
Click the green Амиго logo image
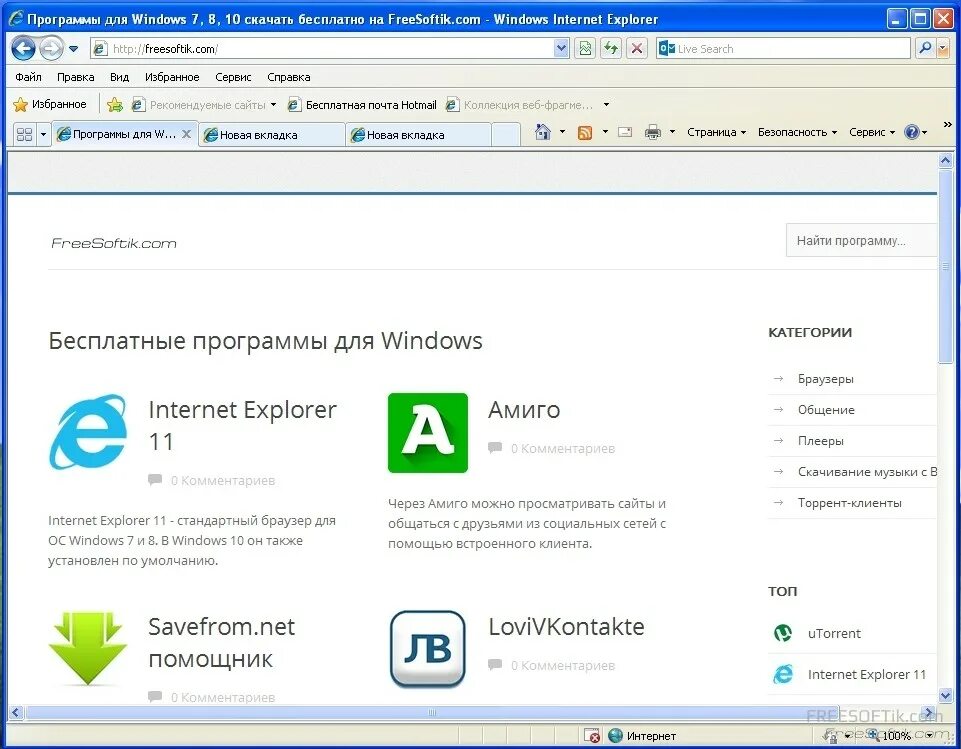428,433
